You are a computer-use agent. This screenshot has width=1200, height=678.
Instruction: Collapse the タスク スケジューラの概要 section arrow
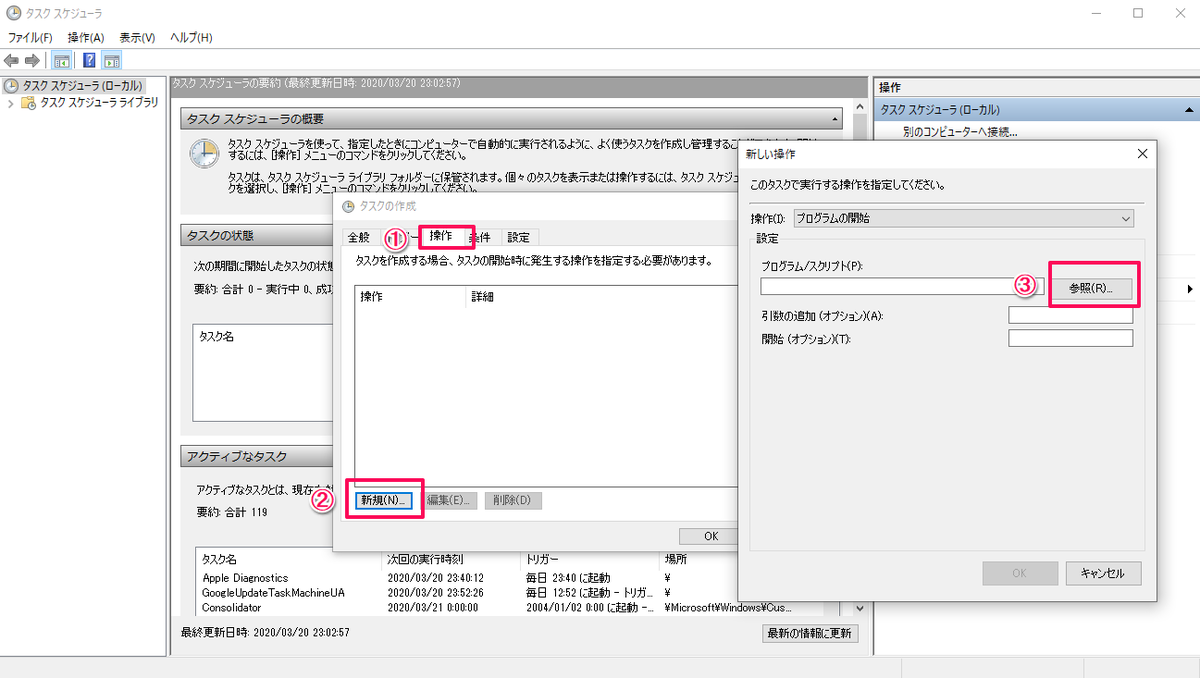[834, 119]
